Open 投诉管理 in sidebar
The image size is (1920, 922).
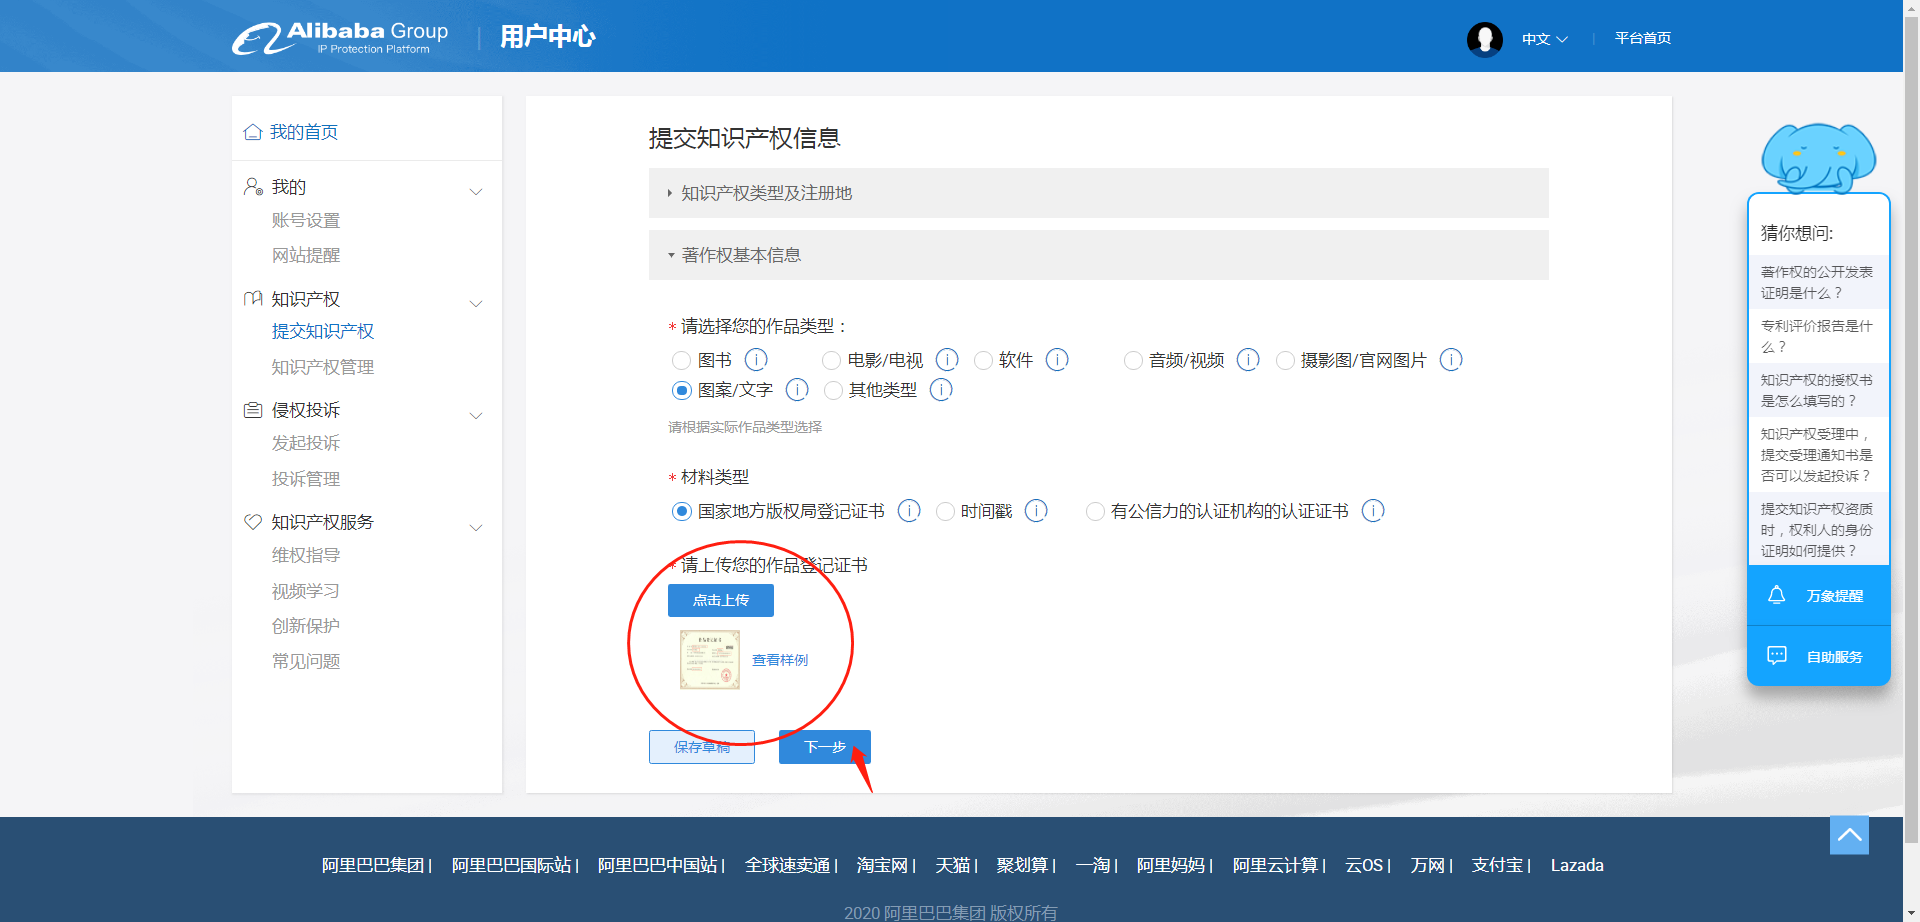[306, 479]
